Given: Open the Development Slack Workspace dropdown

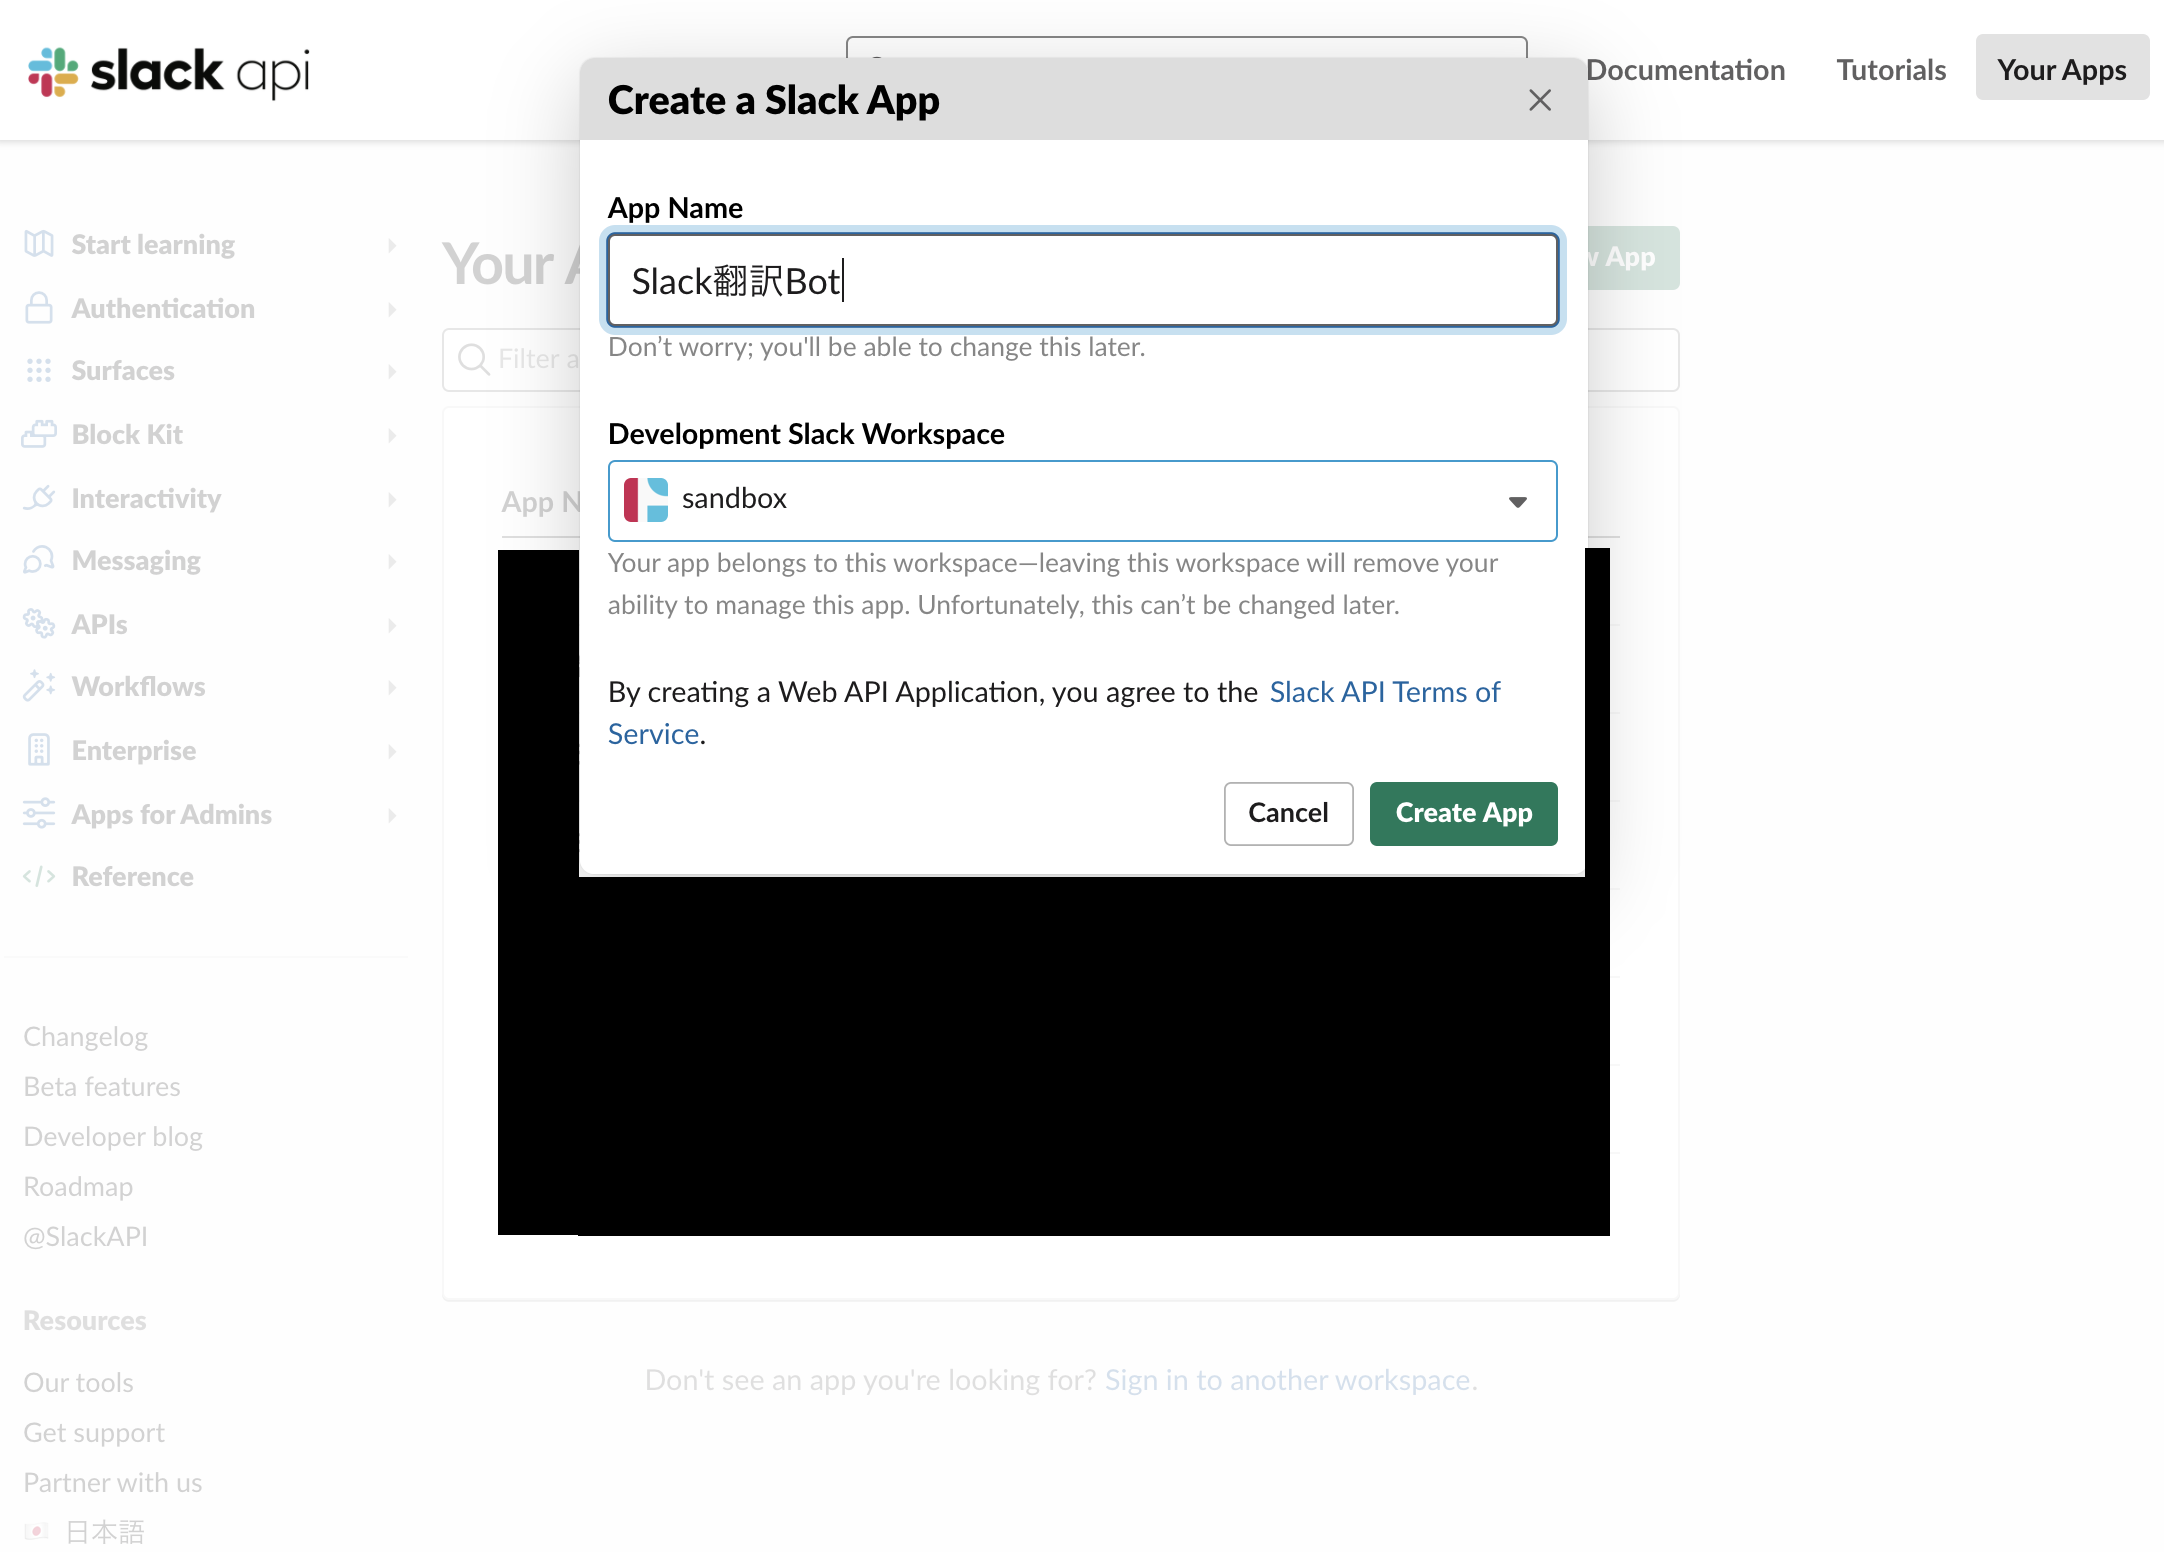Looking at the screenshot, I should tap(1083, 501).
